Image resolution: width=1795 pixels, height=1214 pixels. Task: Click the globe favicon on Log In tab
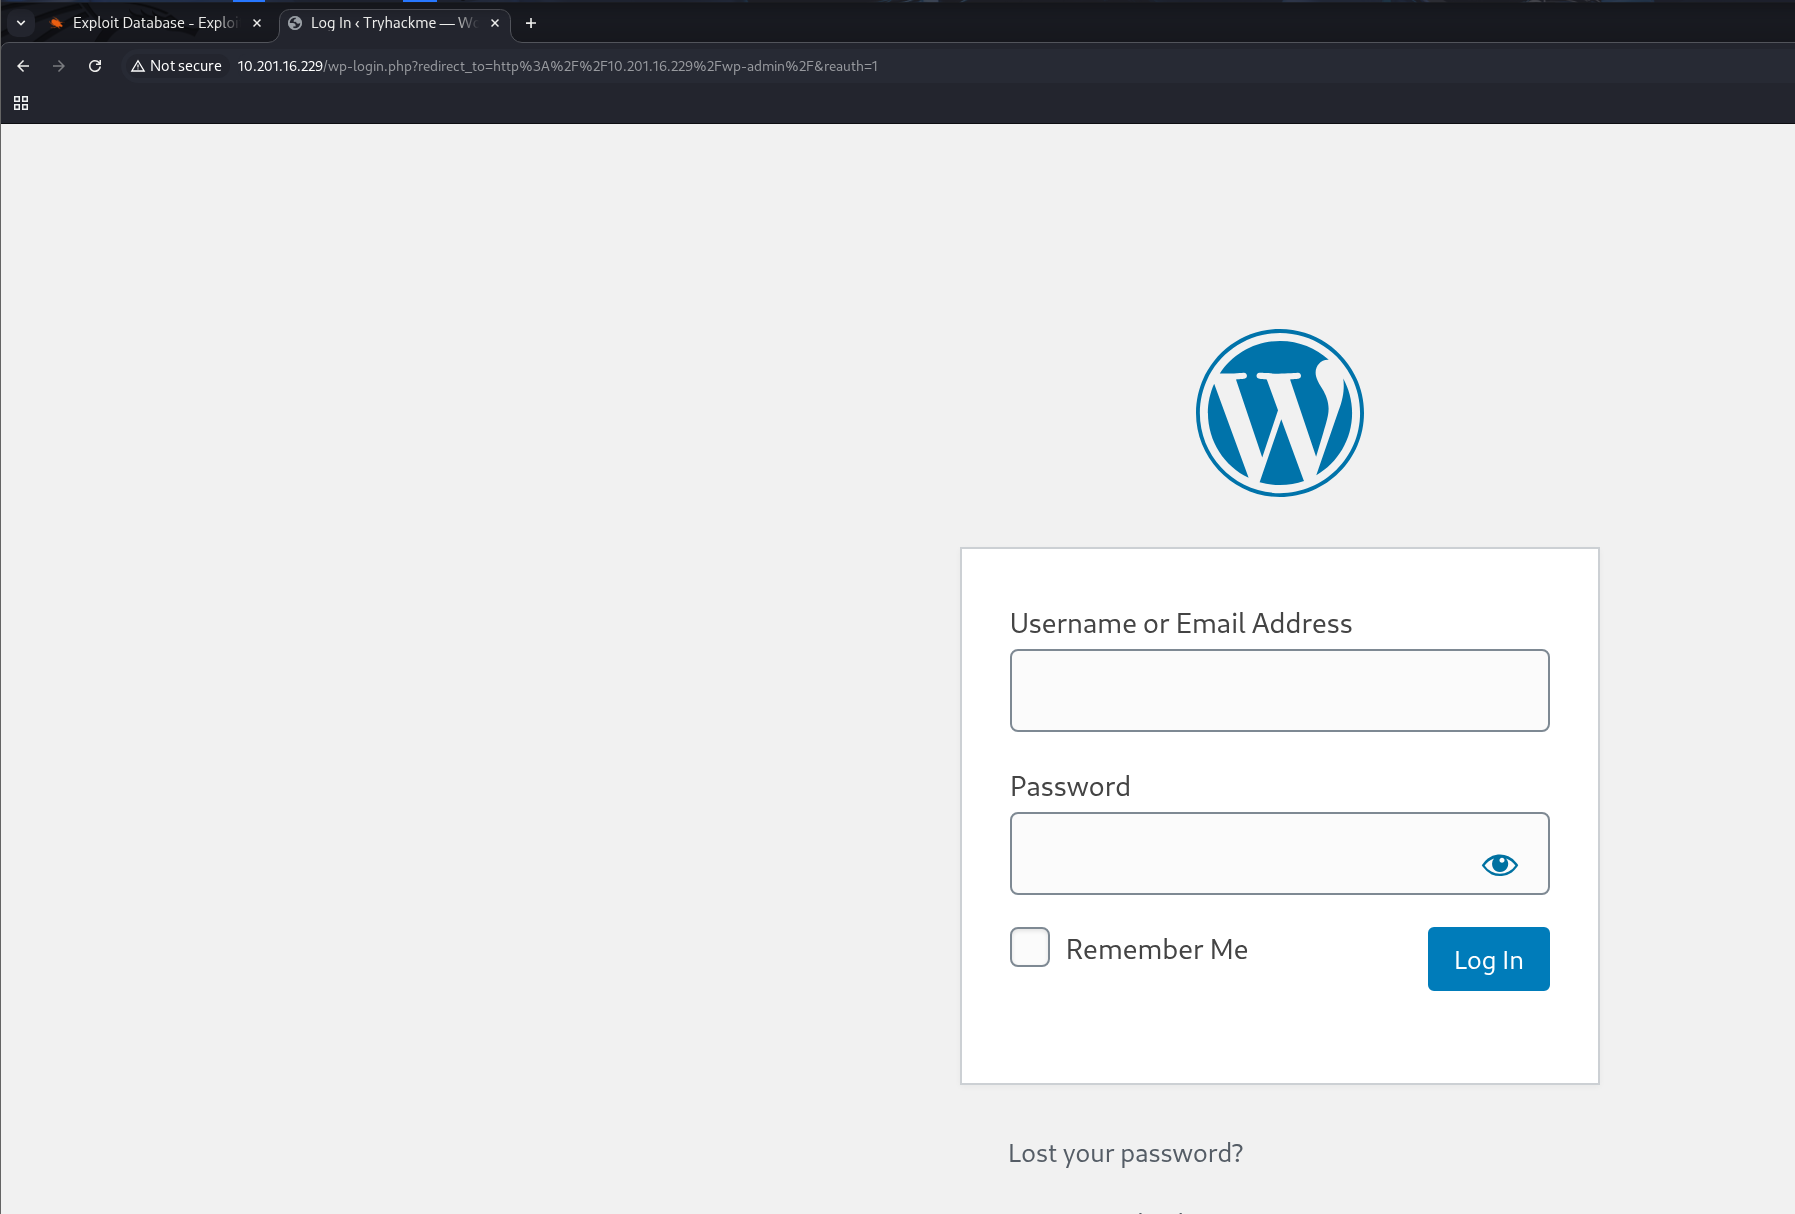(x=295, y=23)
